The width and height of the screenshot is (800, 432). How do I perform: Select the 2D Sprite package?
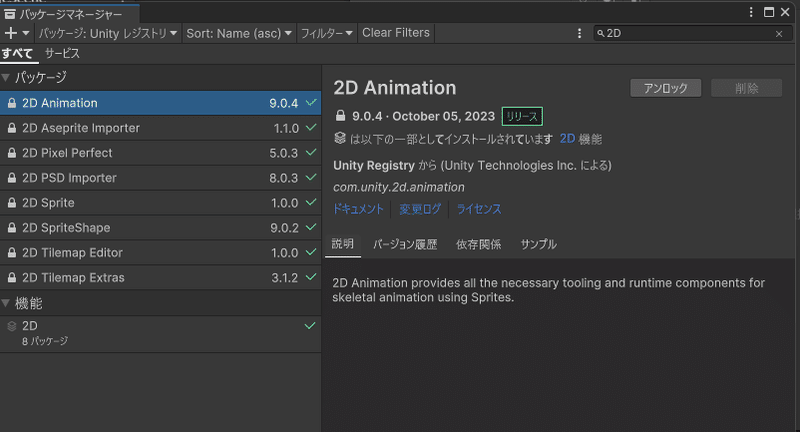click(160, 203)
